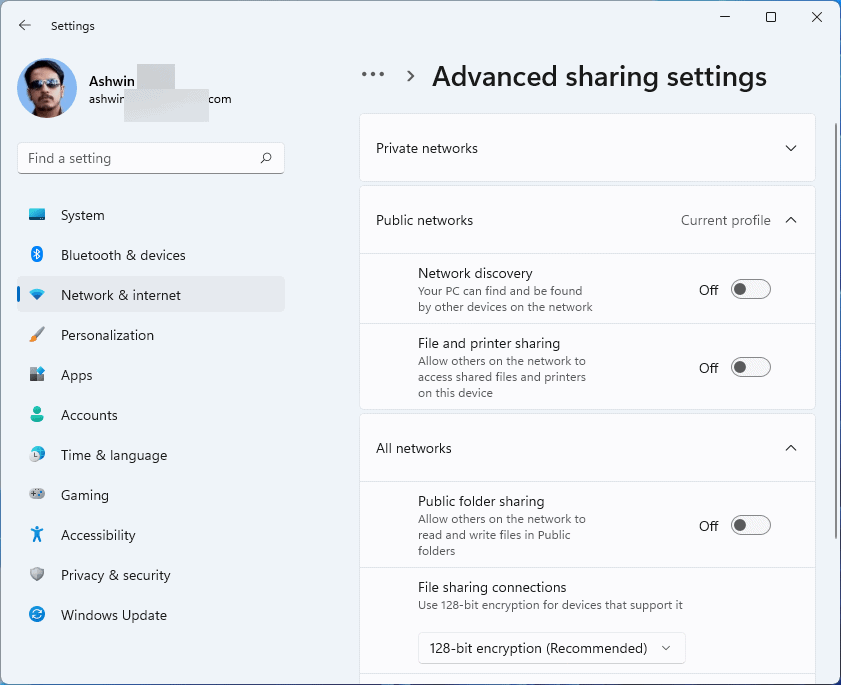
Task: Click the back arrow in Settings
Action: tap(25, 25)
